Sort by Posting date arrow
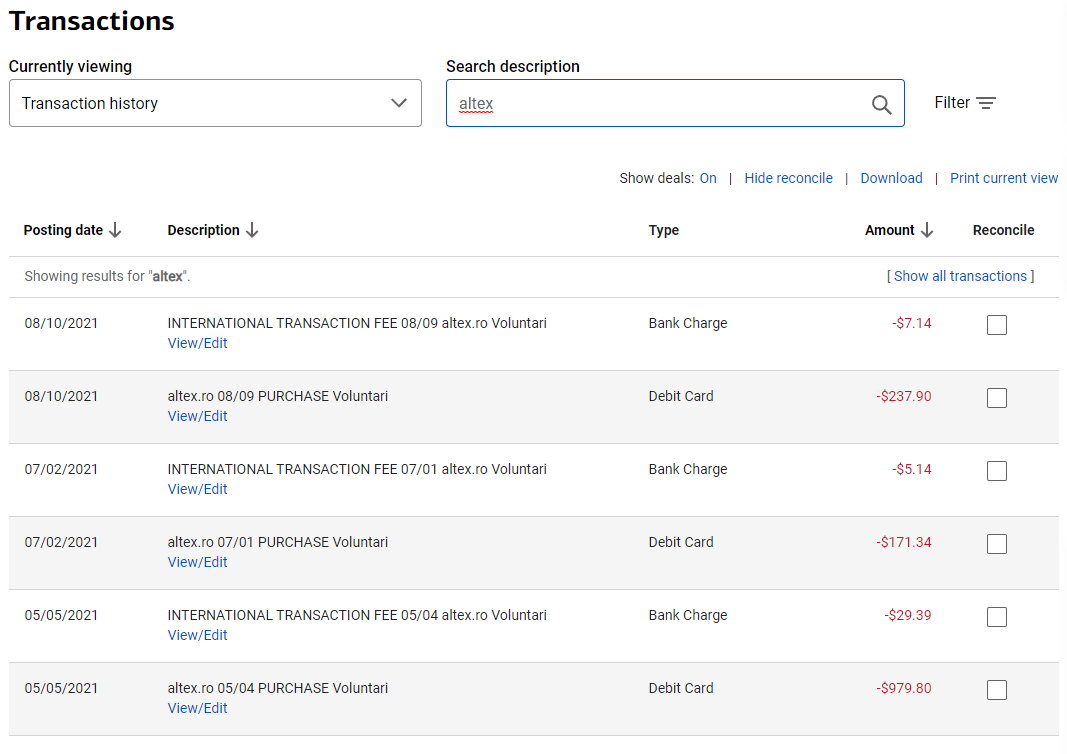The height and width of the screenshot is (754, 1067). click(x=115, y=231)
